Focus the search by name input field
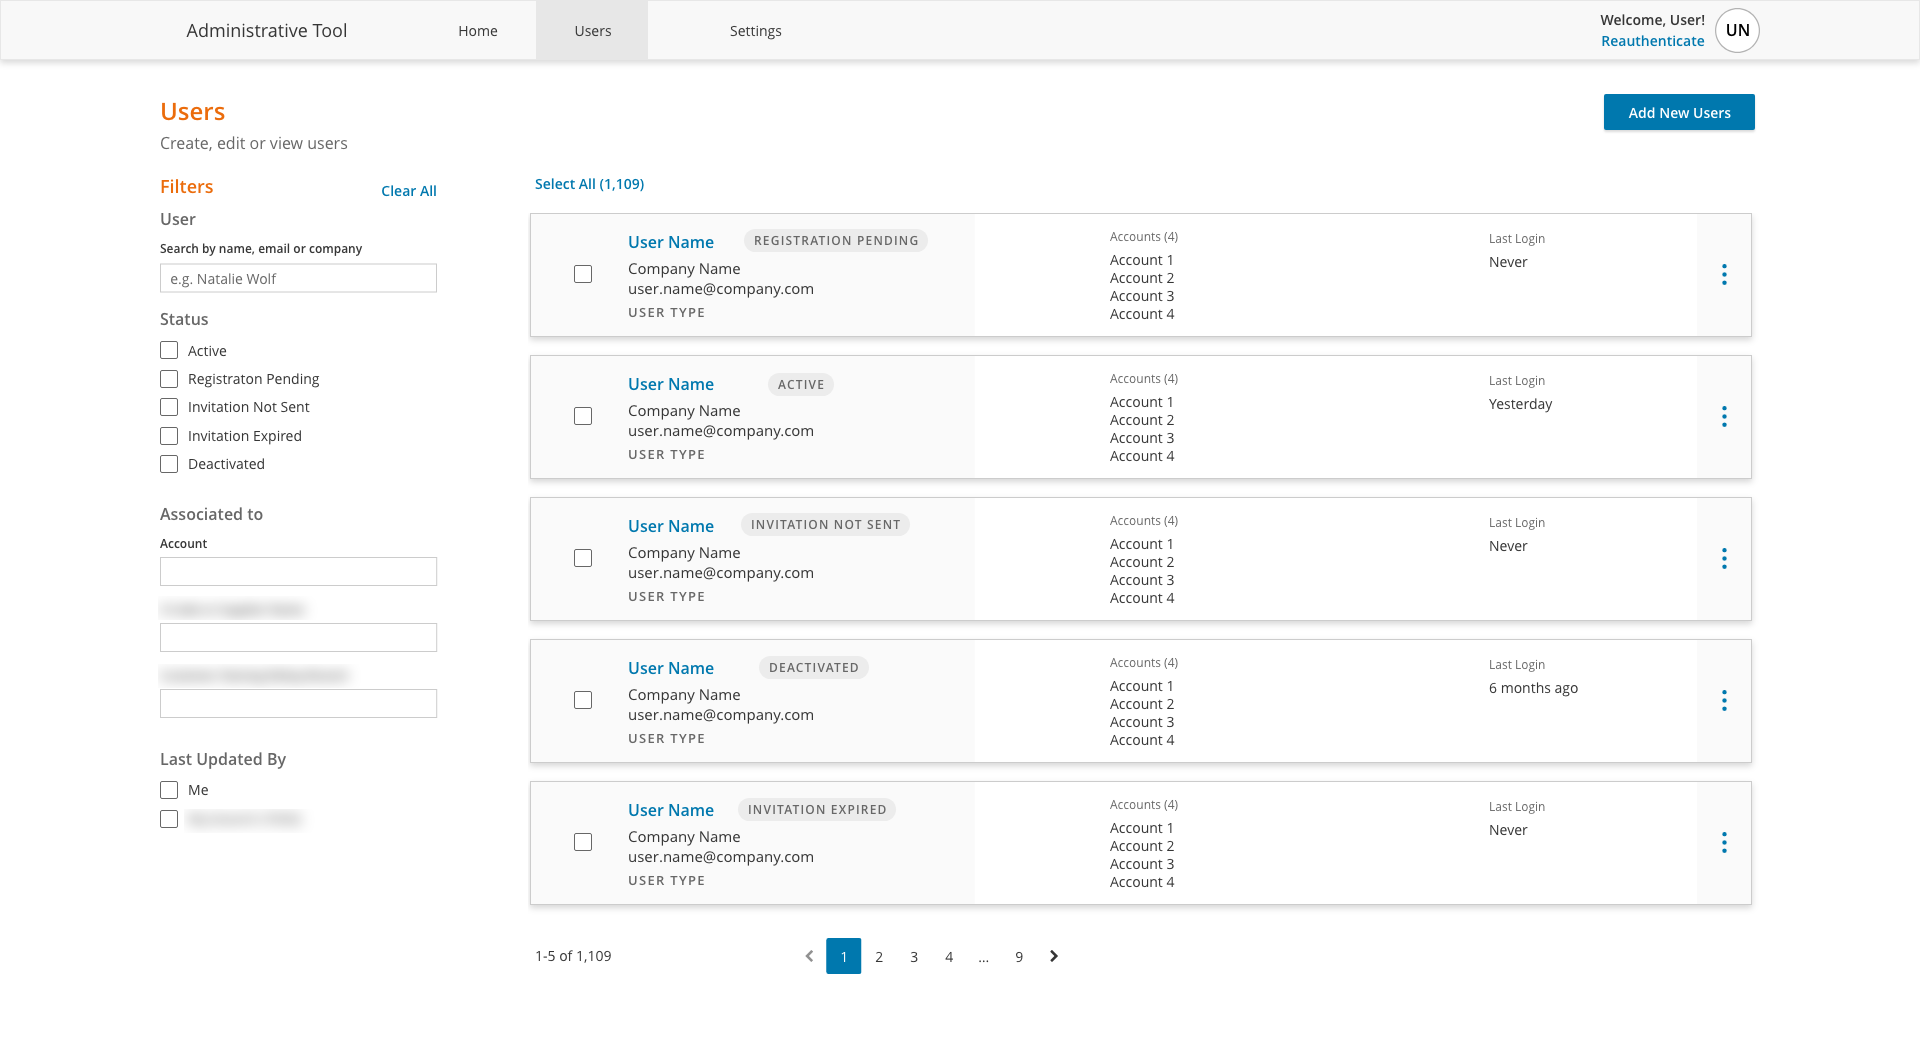Image resolution: width=1920 pixels, height=1059 pixels. (x=298, y=278)
